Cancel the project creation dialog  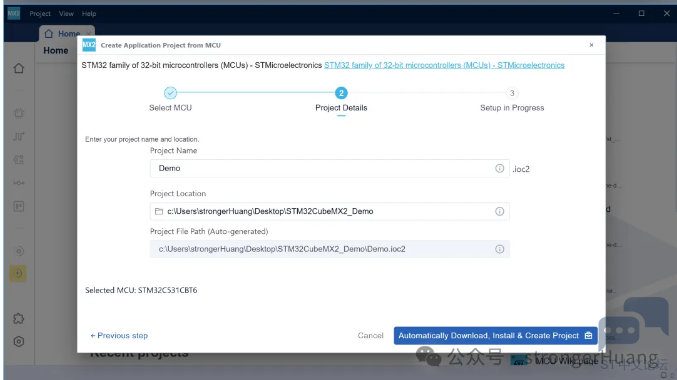[x=370, y=336]
